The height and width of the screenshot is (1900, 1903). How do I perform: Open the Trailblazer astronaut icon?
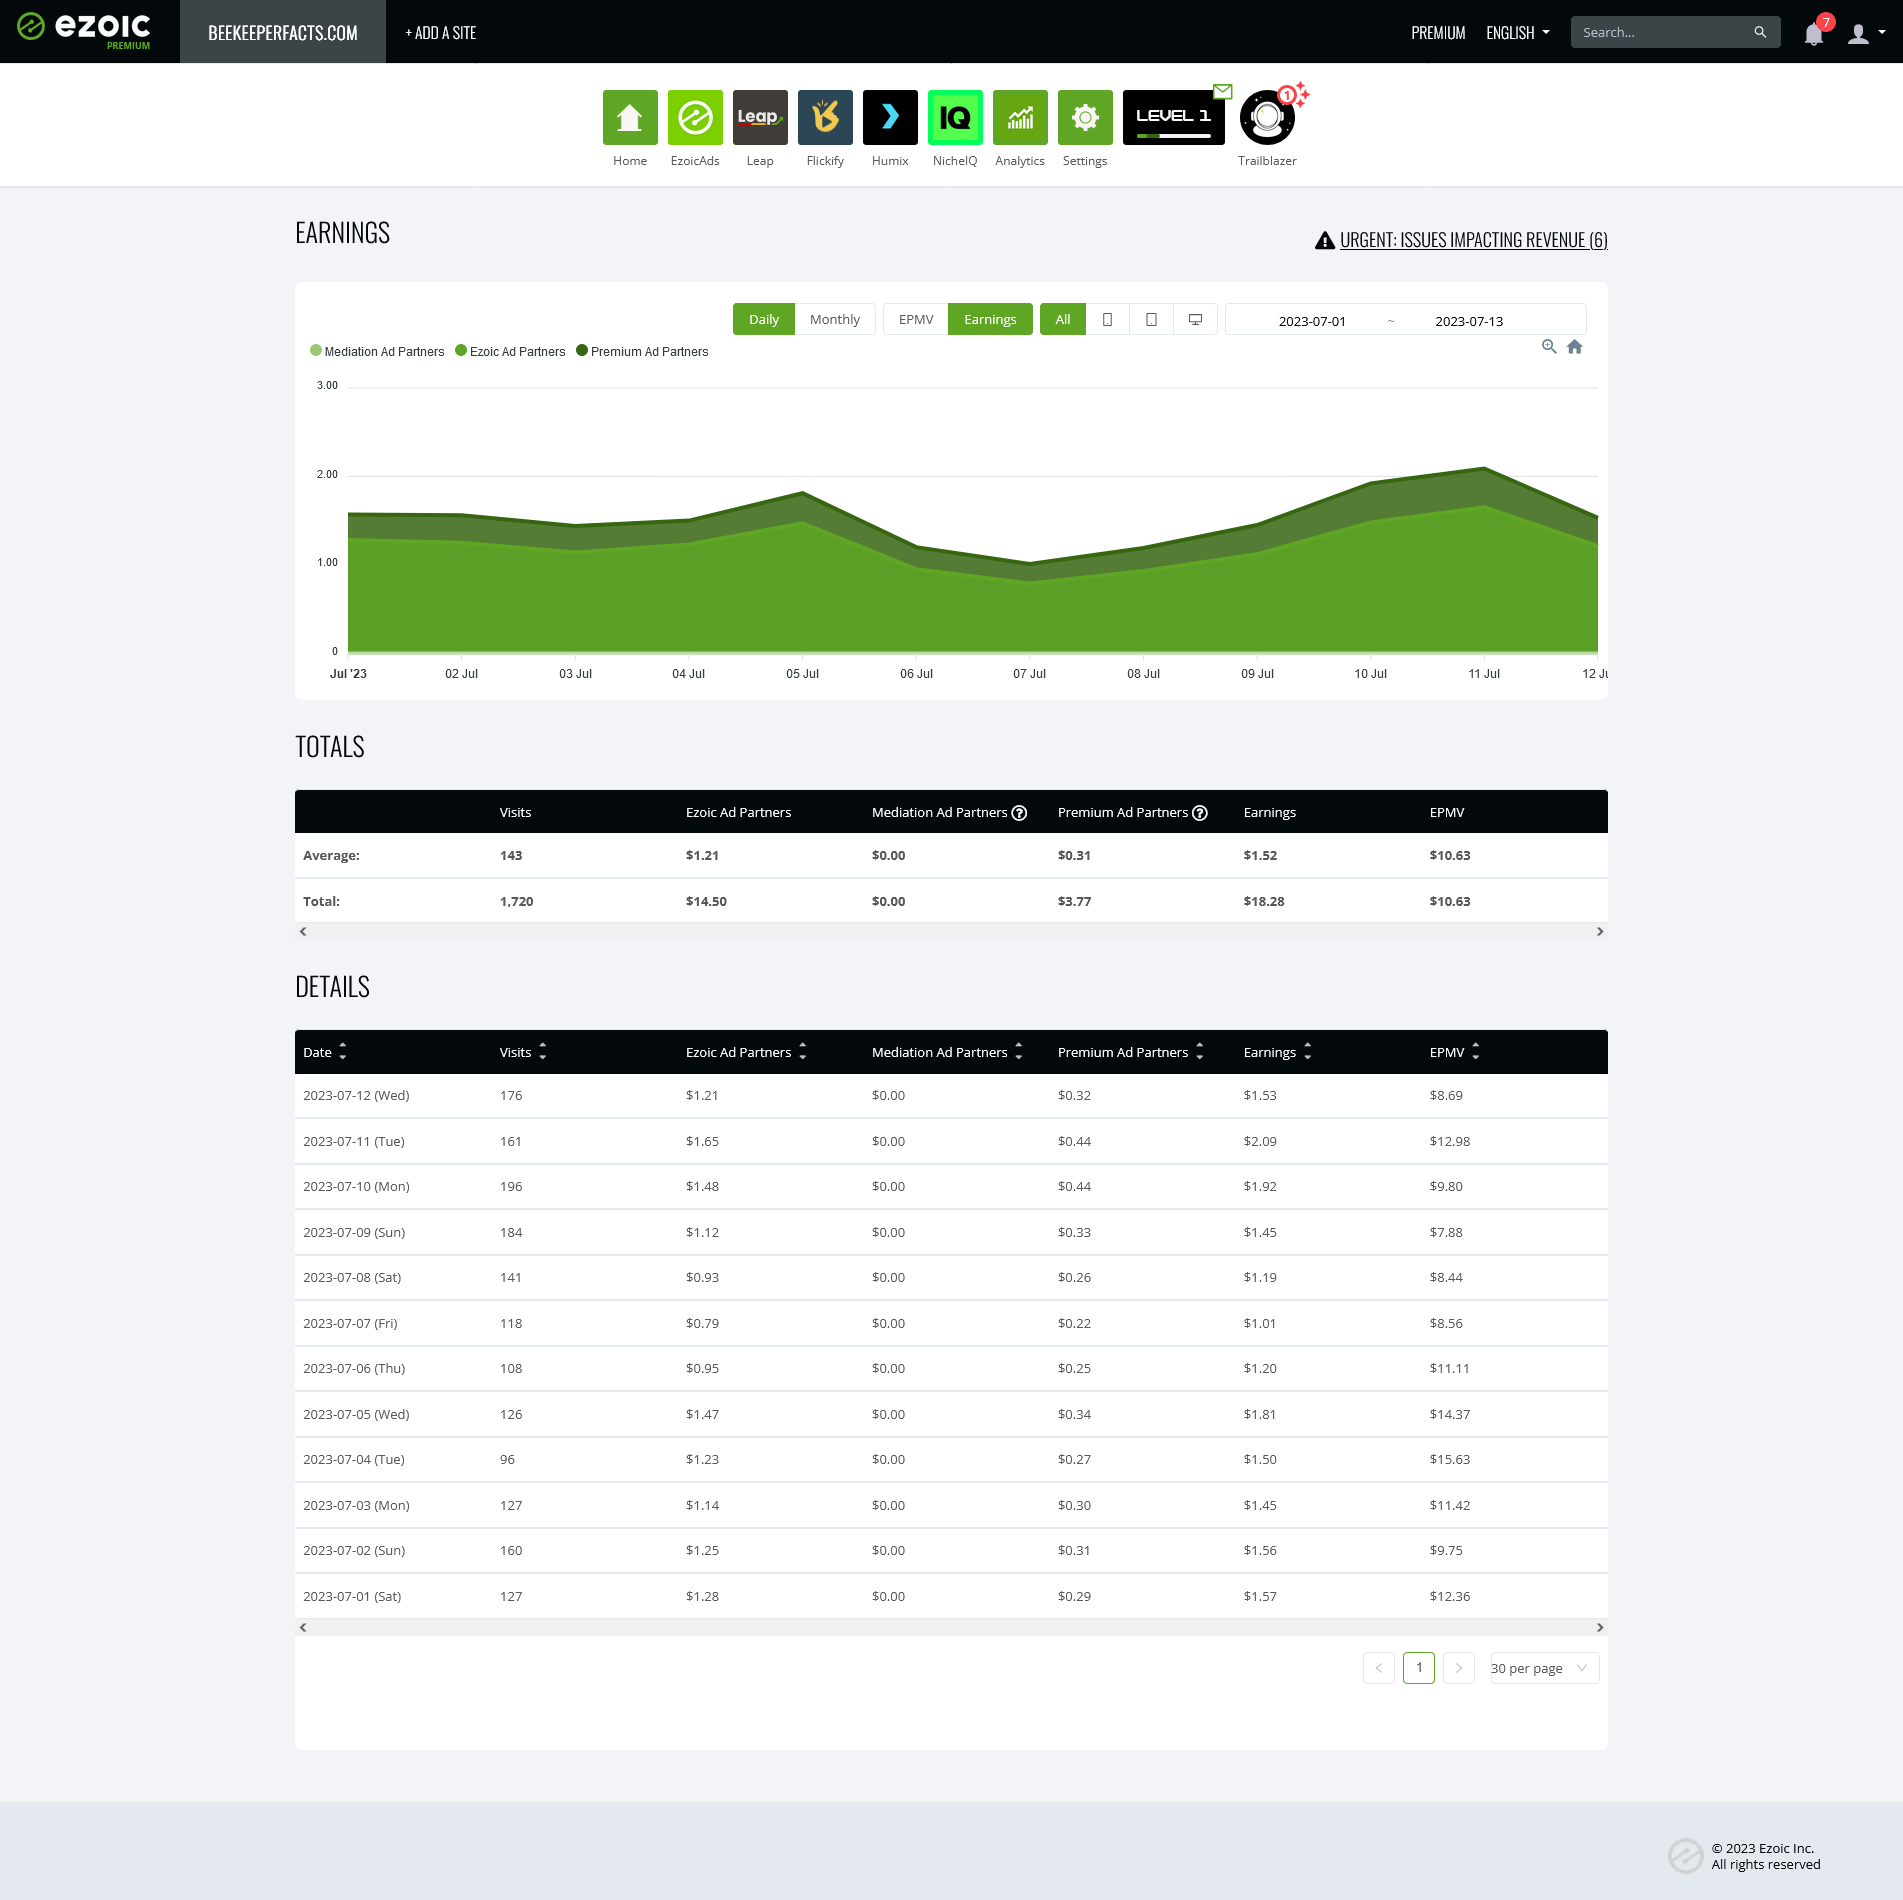tap(1267, 118)
